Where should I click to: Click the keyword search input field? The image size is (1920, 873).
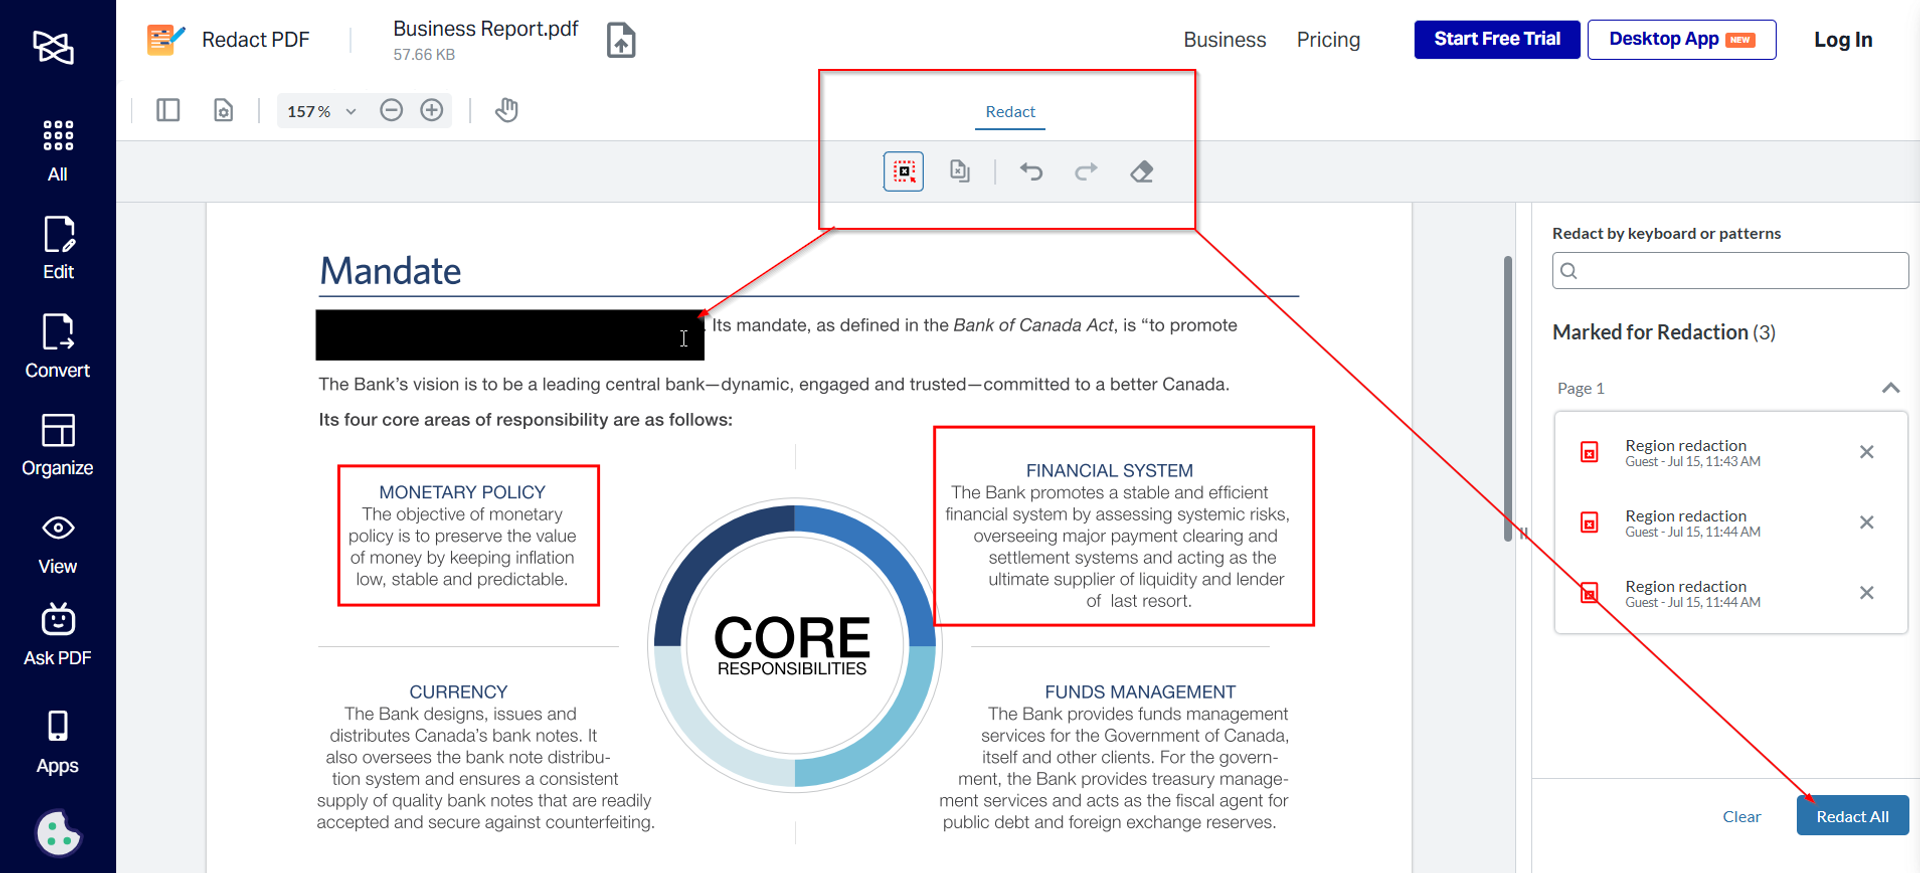pos(1730,271)
